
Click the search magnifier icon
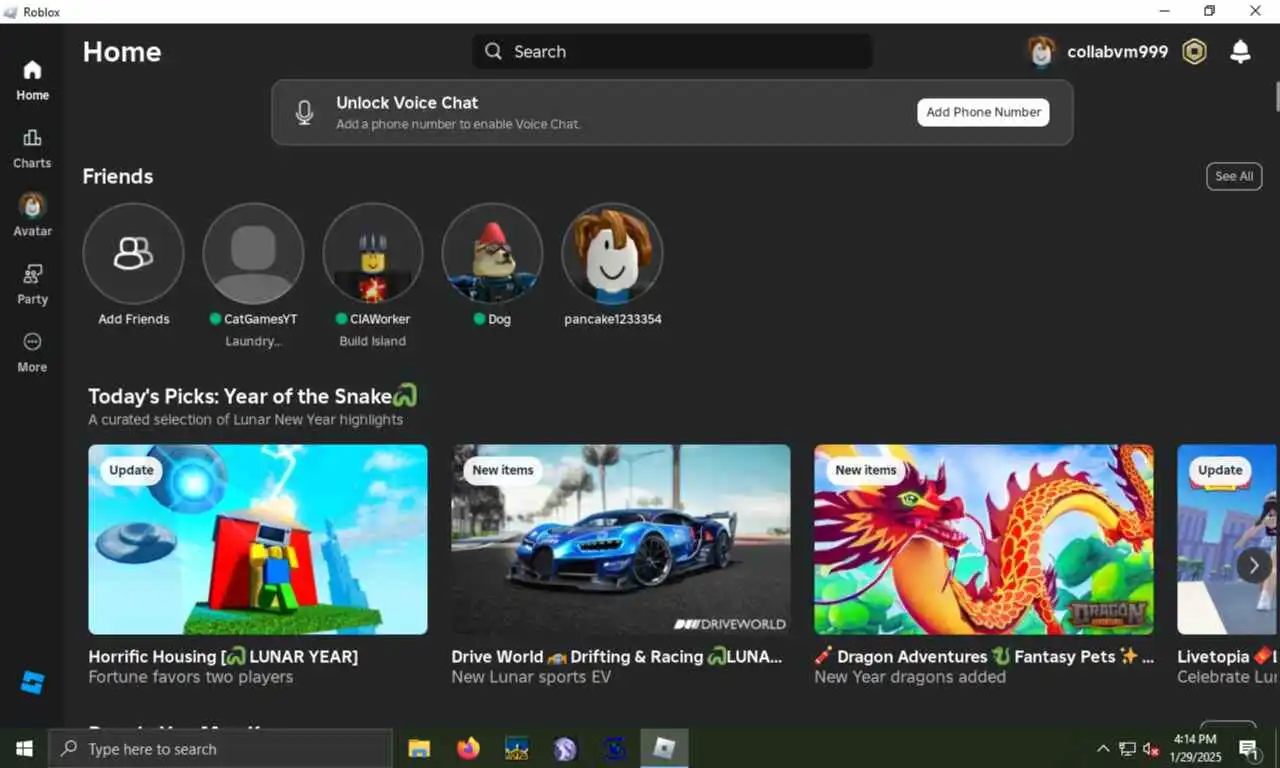[x=493, y=52]
